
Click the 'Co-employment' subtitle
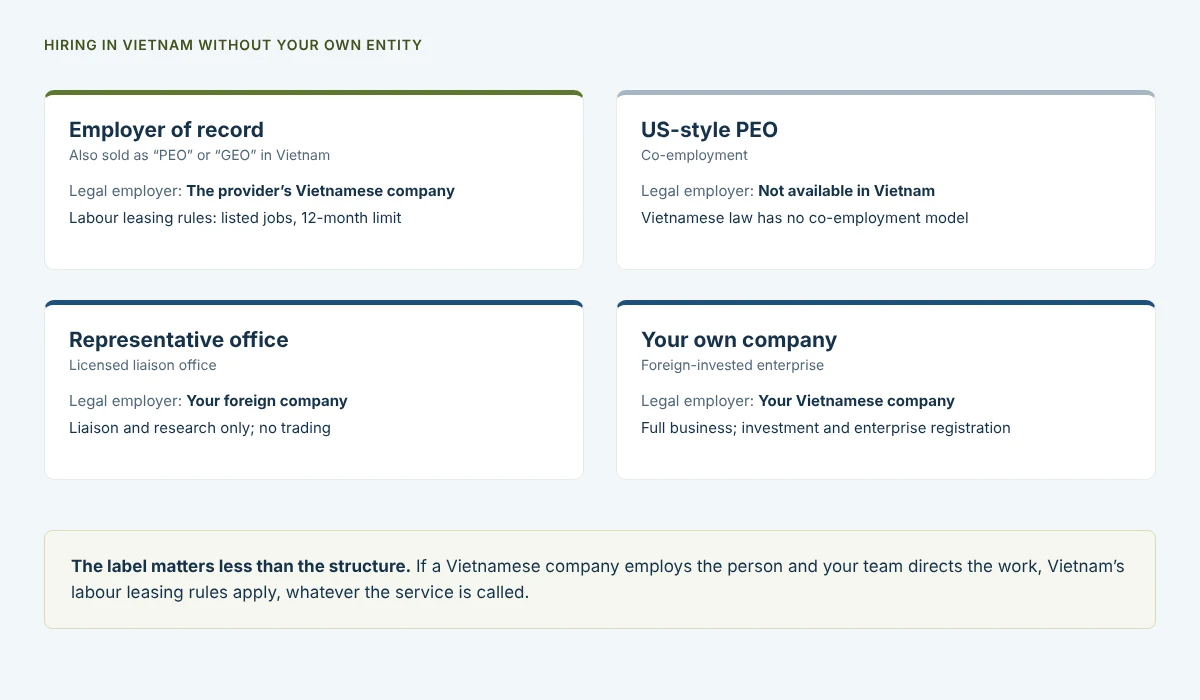tap(694, 156)
